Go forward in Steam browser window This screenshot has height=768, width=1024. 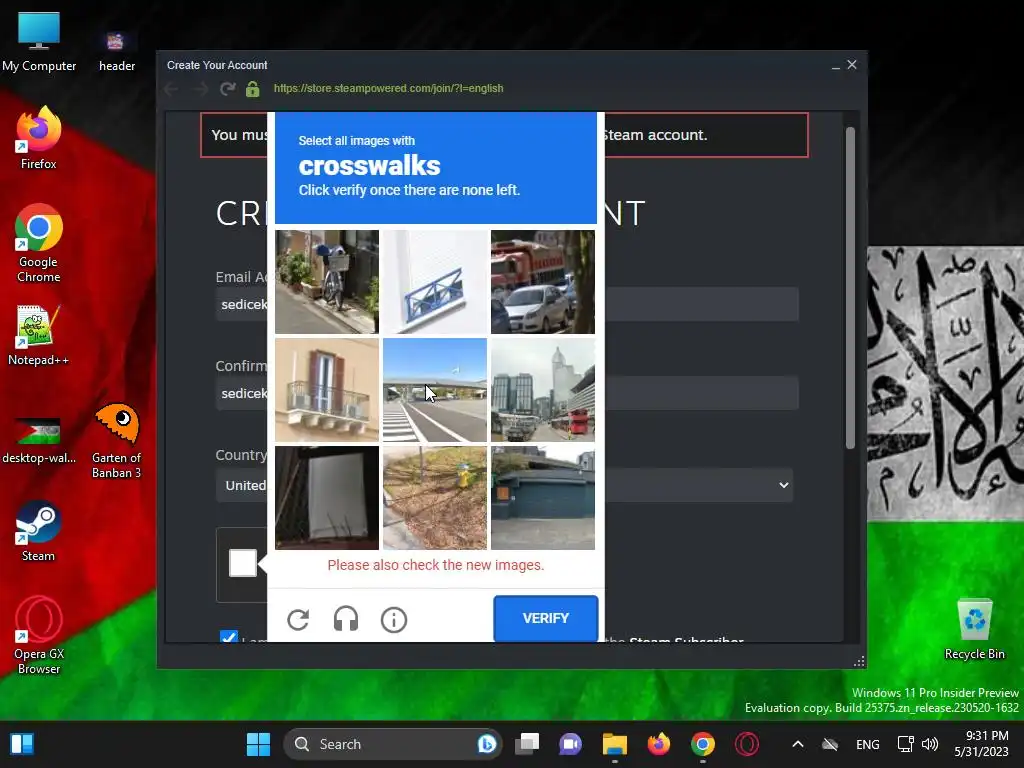pos(200,88)
